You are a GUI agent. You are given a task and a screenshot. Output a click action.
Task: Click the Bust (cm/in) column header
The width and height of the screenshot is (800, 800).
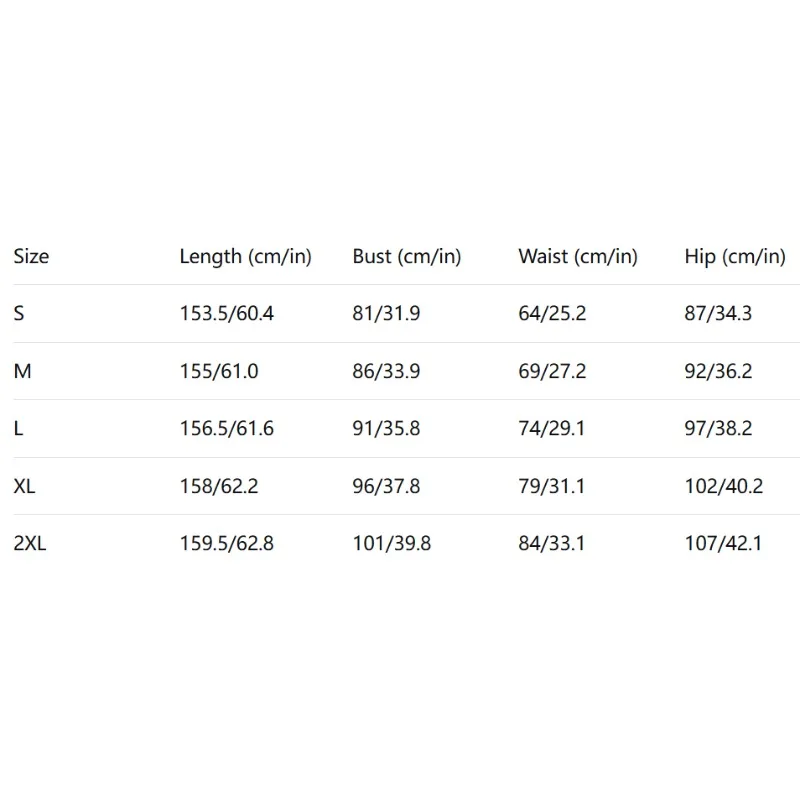coord(406,257)
